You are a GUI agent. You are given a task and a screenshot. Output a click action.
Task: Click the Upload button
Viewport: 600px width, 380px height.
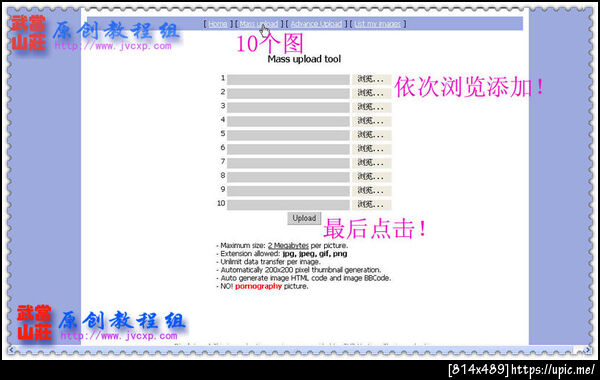coord(304,218)
